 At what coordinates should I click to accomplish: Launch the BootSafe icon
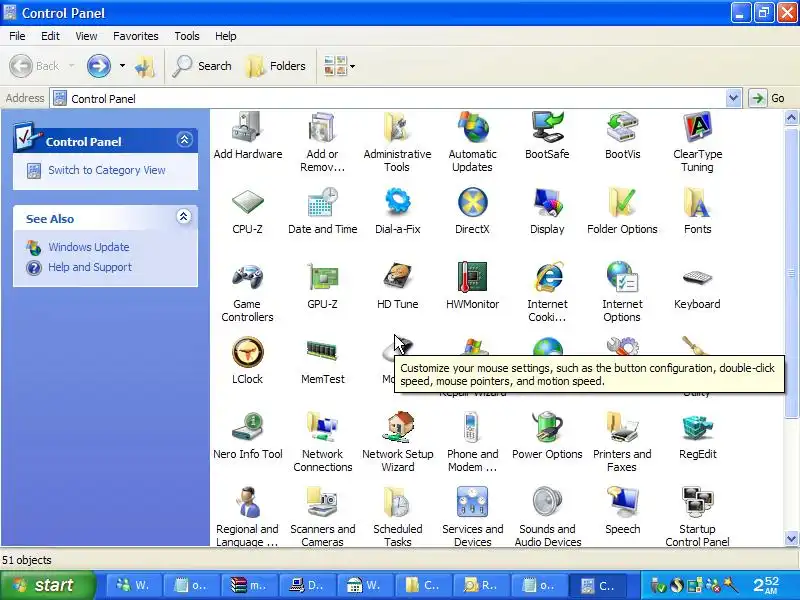pos(547,135)
